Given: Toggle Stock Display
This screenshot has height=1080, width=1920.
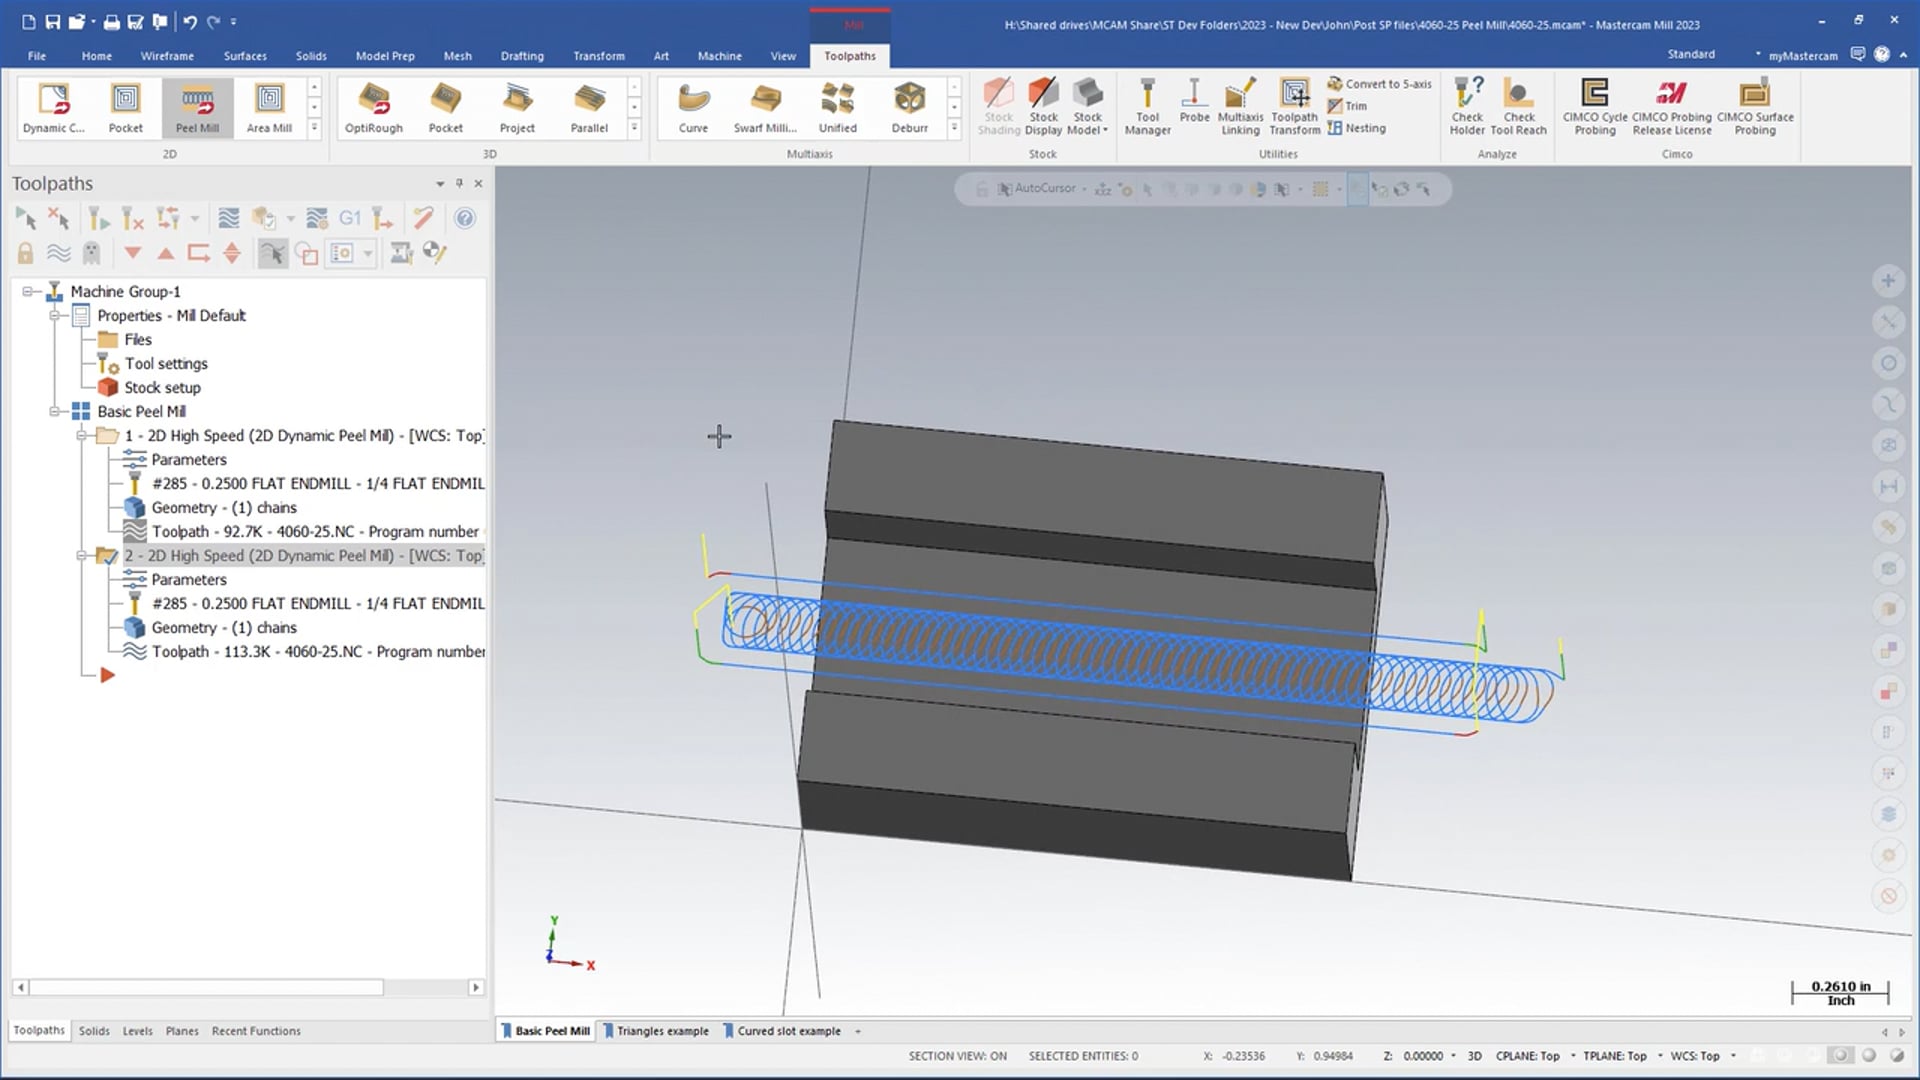Looking at the screenshot, I should point(1043,107).
